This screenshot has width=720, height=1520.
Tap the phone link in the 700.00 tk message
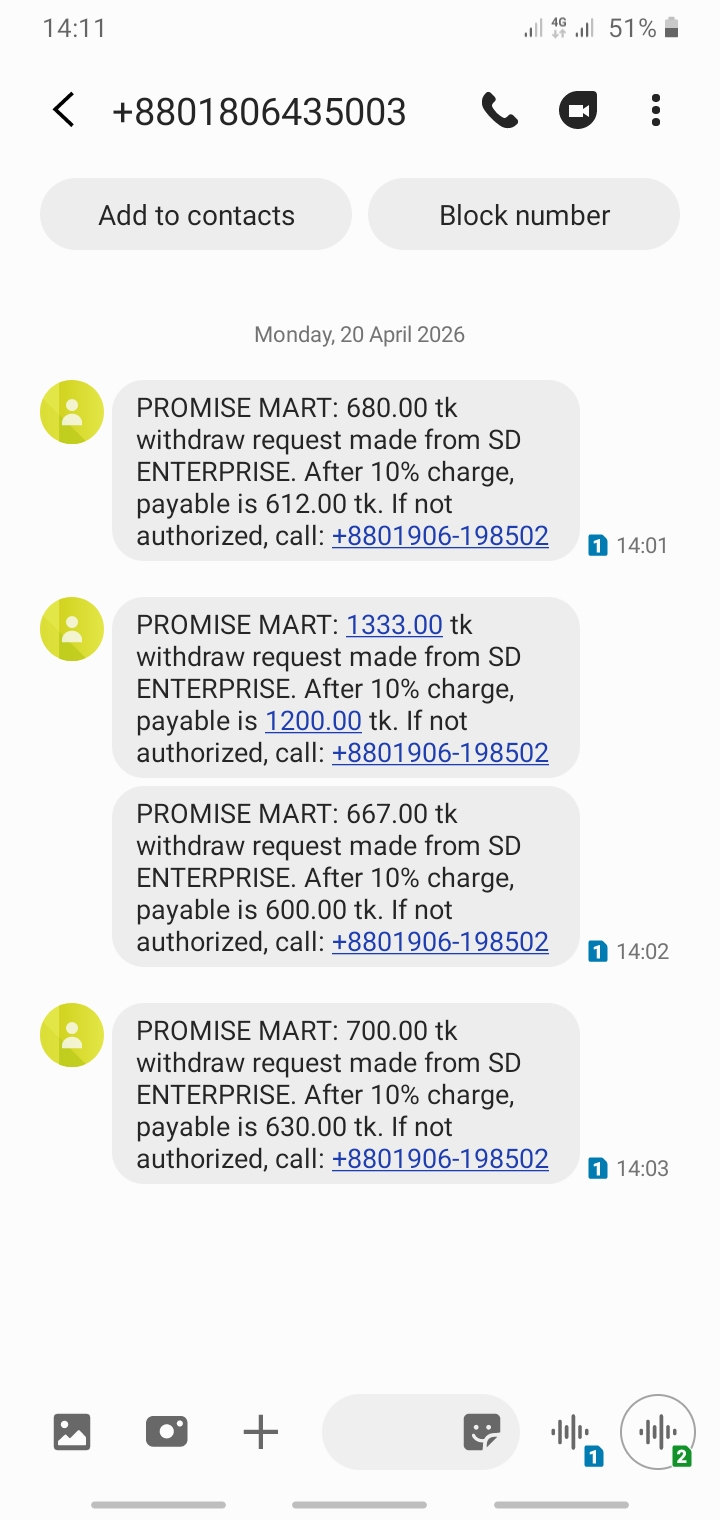coord(440,1159)
